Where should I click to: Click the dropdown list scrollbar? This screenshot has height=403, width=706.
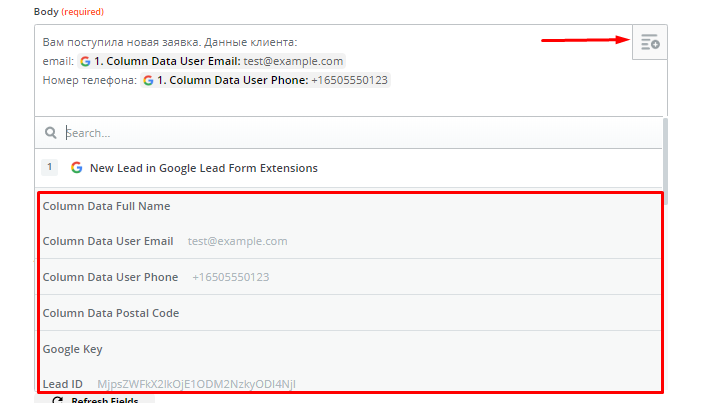(665, 161)
